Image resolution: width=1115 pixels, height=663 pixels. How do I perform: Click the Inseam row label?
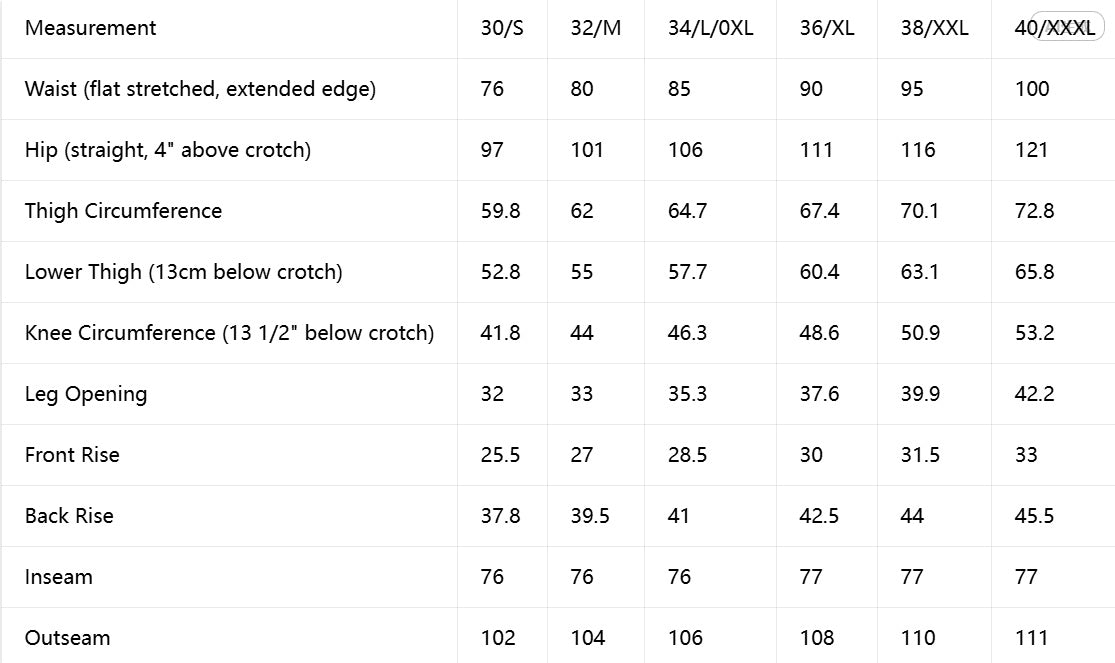tap(58, 577)
